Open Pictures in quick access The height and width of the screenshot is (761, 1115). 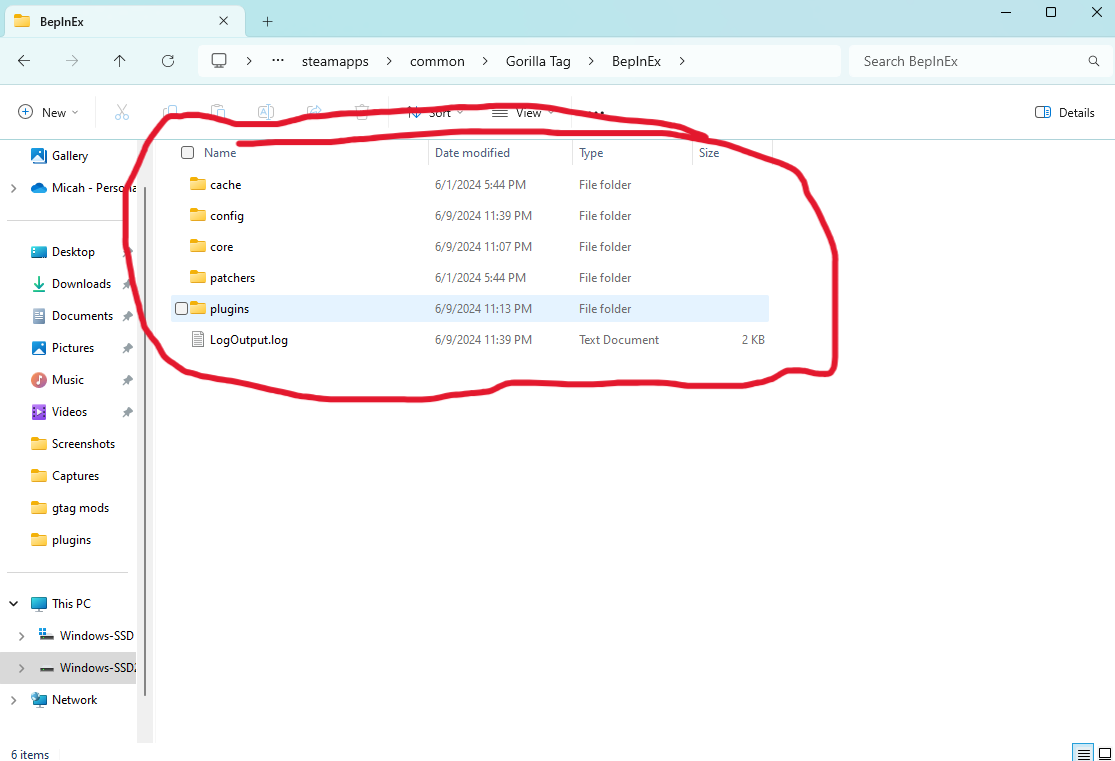coord(73,348)
